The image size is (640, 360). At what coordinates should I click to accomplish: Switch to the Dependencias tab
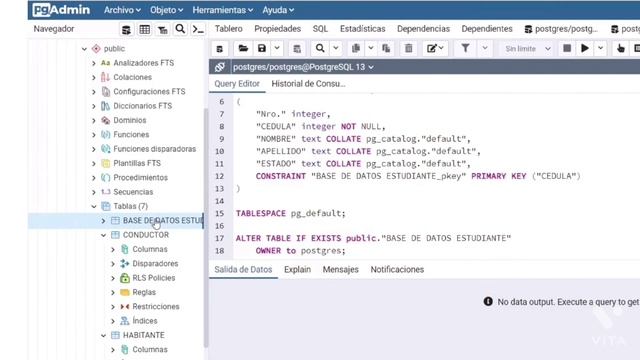click(423, 29)
